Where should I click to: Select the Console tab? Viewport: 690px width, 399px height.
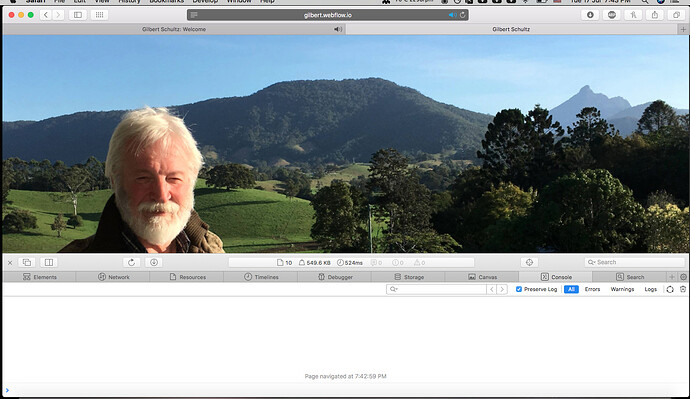[556, 277]
